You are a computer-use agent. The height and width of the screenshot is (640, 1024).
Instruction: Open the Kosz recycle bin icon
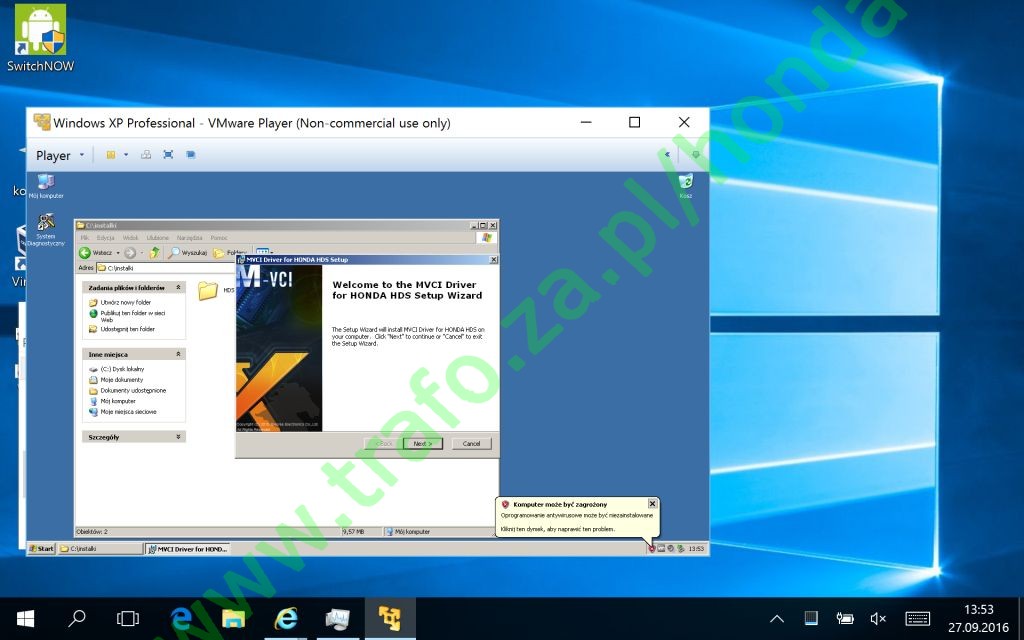(686, 186)
